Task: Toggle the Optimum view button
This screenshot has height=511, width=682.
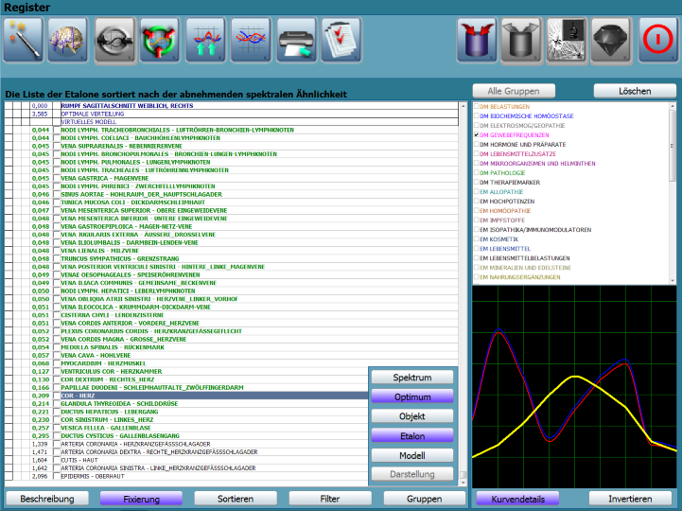Action: coord(412,397)
